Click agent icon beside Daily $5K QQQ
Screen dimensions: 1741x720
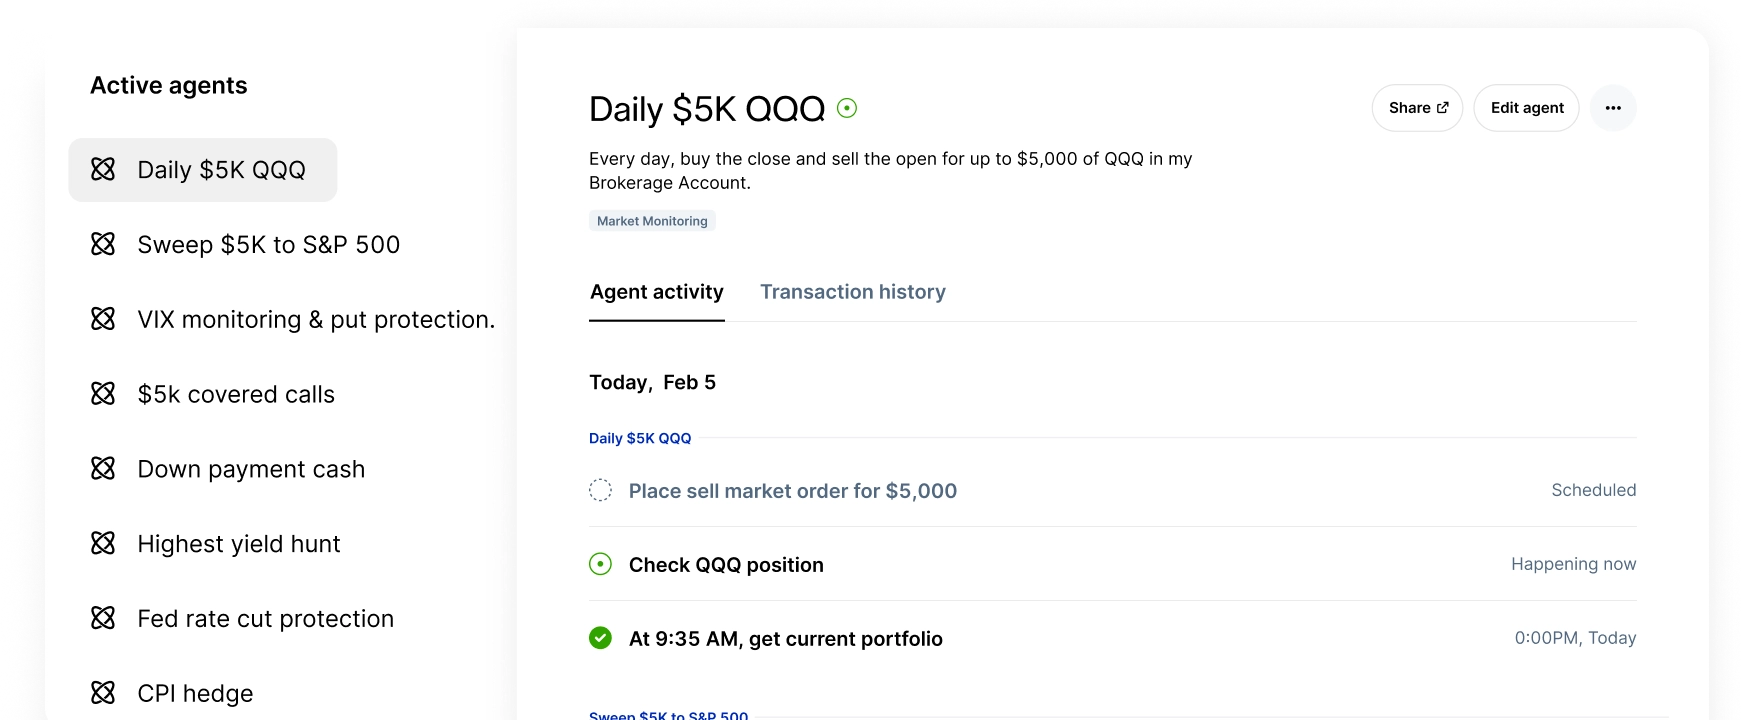[103, 169]
